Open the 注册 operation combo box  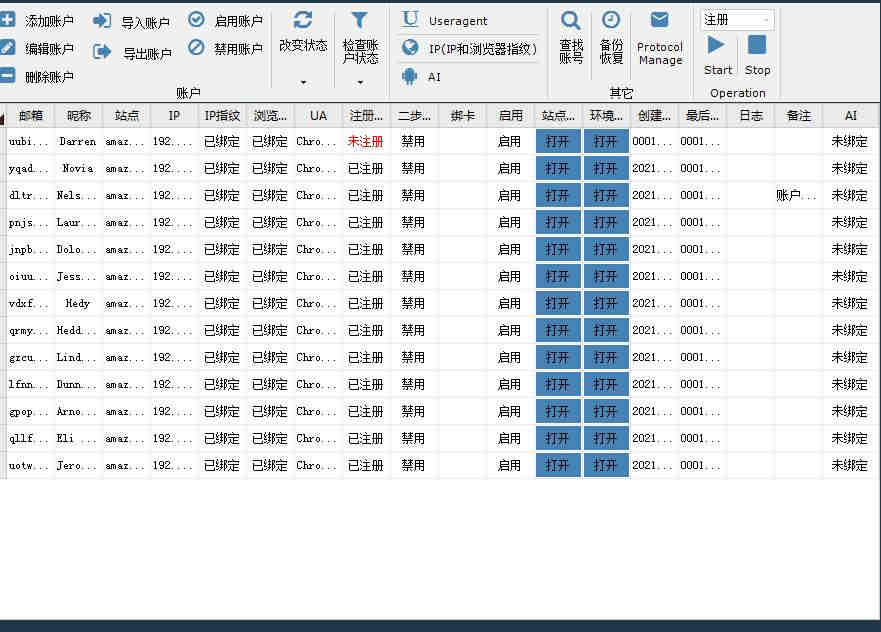click(737, 20)
